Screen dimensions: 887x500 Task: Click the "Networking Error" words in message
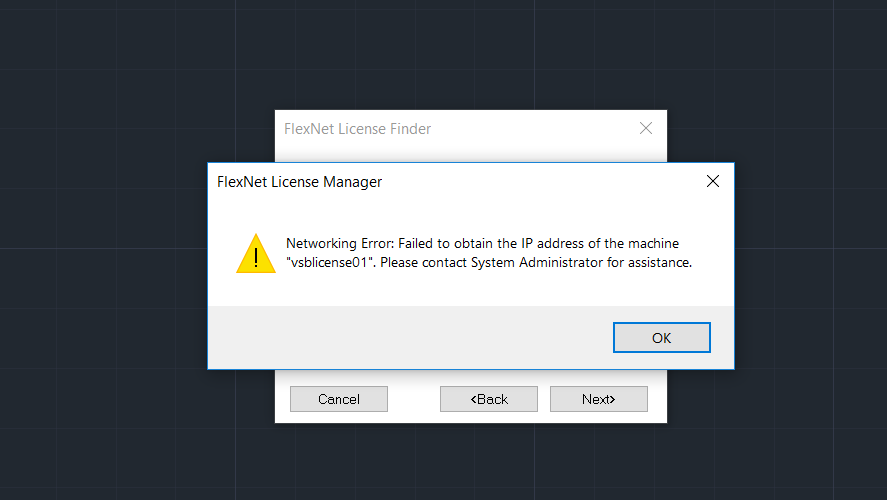(x=338, y=243)
